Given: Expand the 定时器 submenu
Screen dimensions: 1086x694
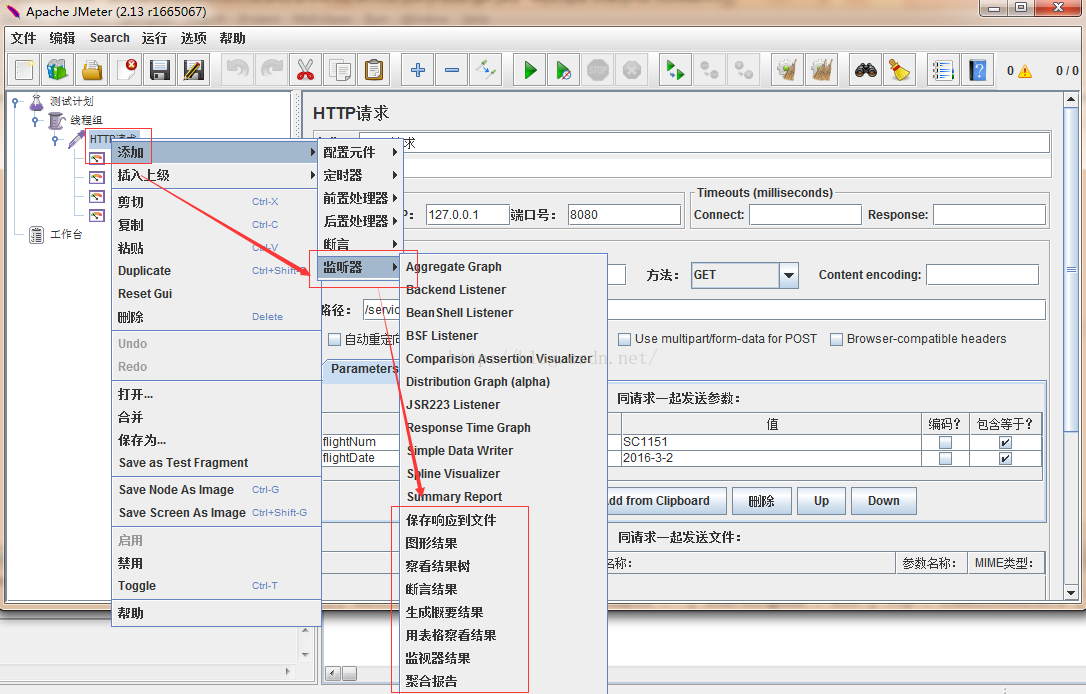Looking at the screenshot, I should pos(360,175).
